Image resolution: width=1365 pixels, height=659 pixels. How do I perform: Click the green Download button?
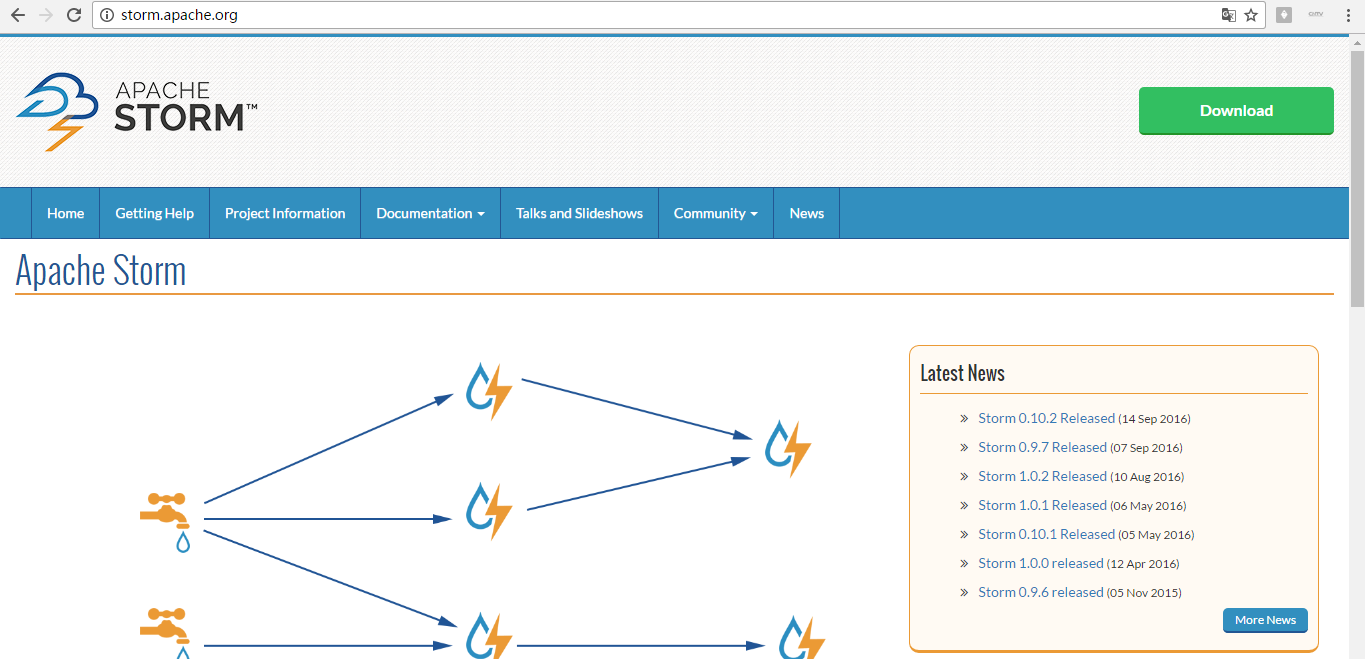(x=1236, y=111)
